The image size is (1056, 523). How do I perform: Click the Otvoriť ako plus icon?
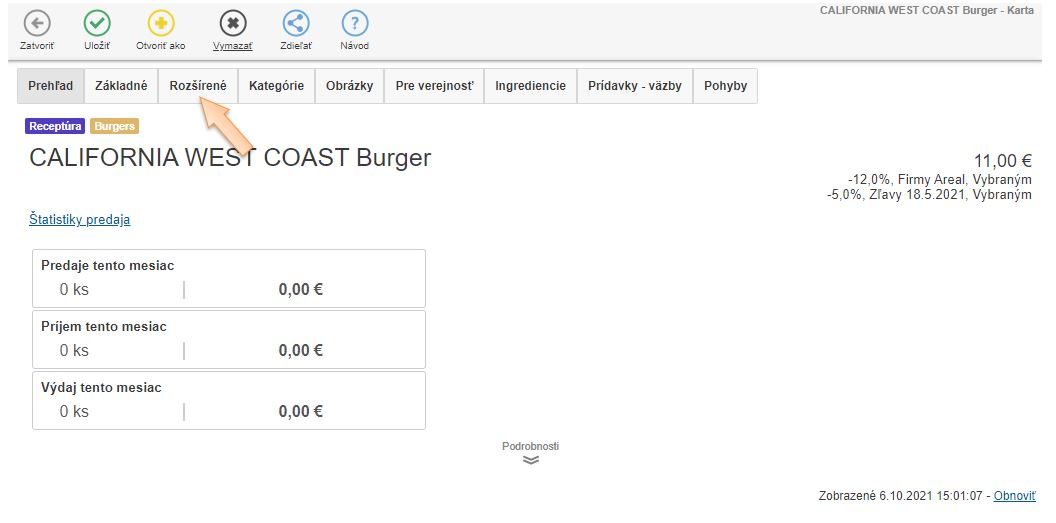[x=161, y=23]
